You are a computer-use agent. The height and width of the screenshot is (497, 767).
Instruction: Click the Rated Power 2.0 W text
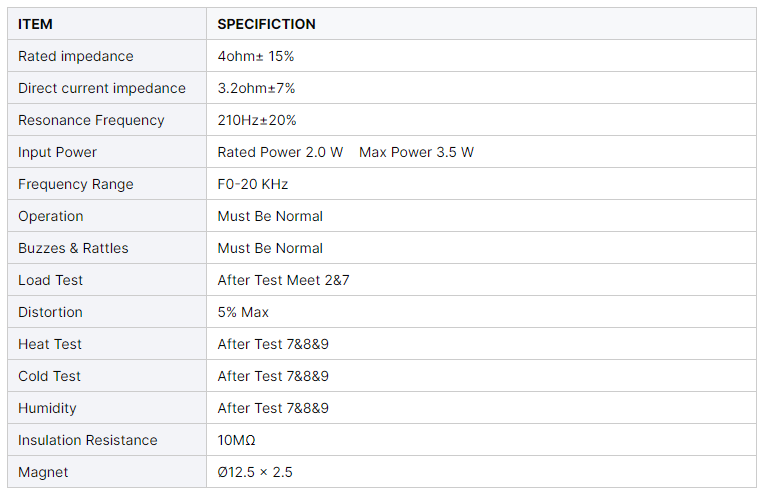pyautogui.click(x=280, y=152)
